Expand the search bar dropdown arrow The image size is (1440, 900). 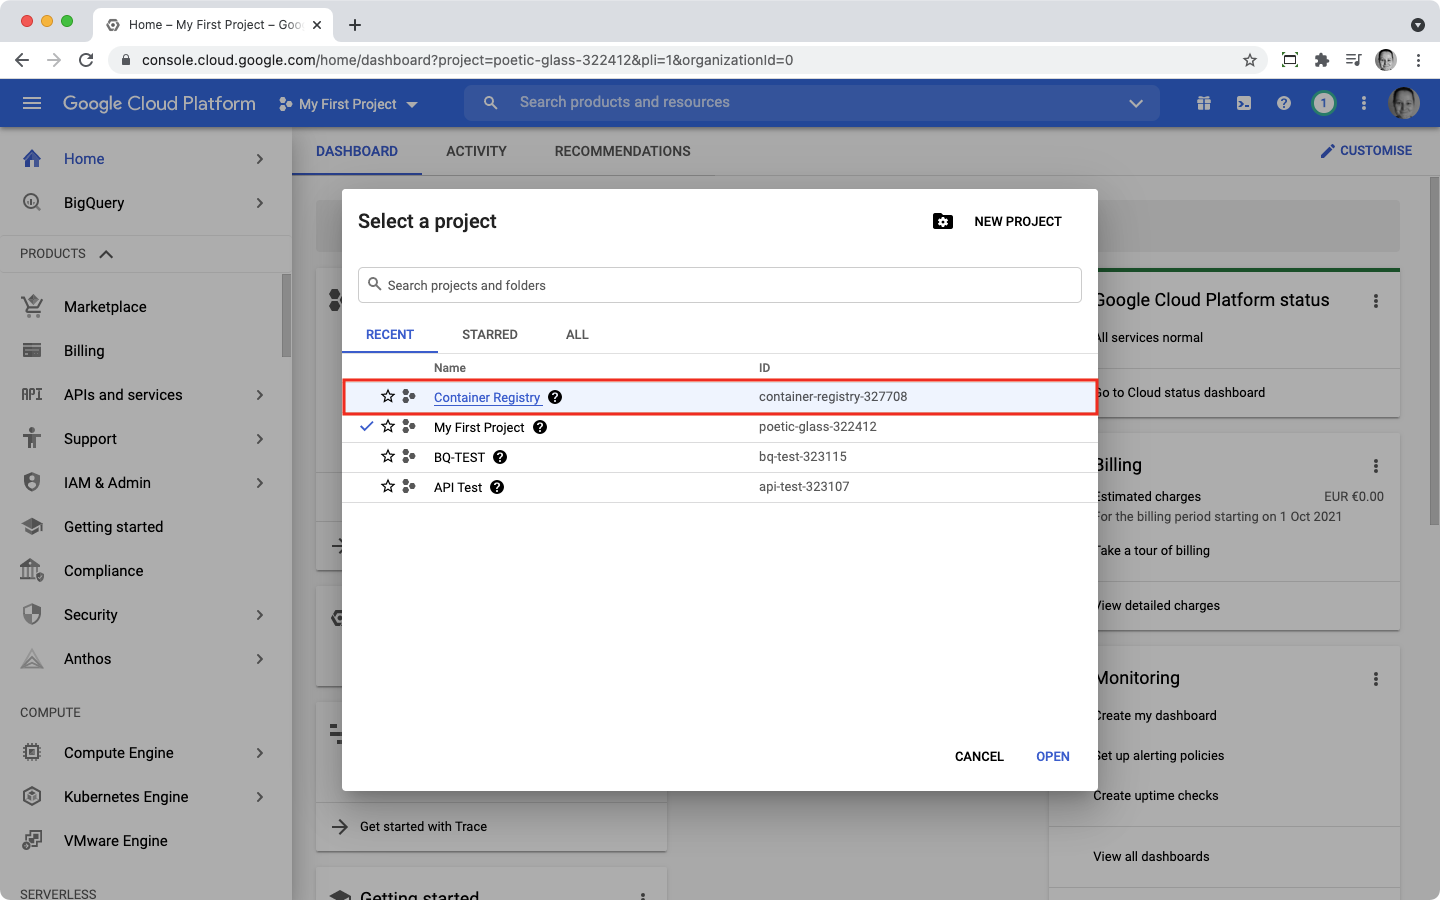(1136, 103)
